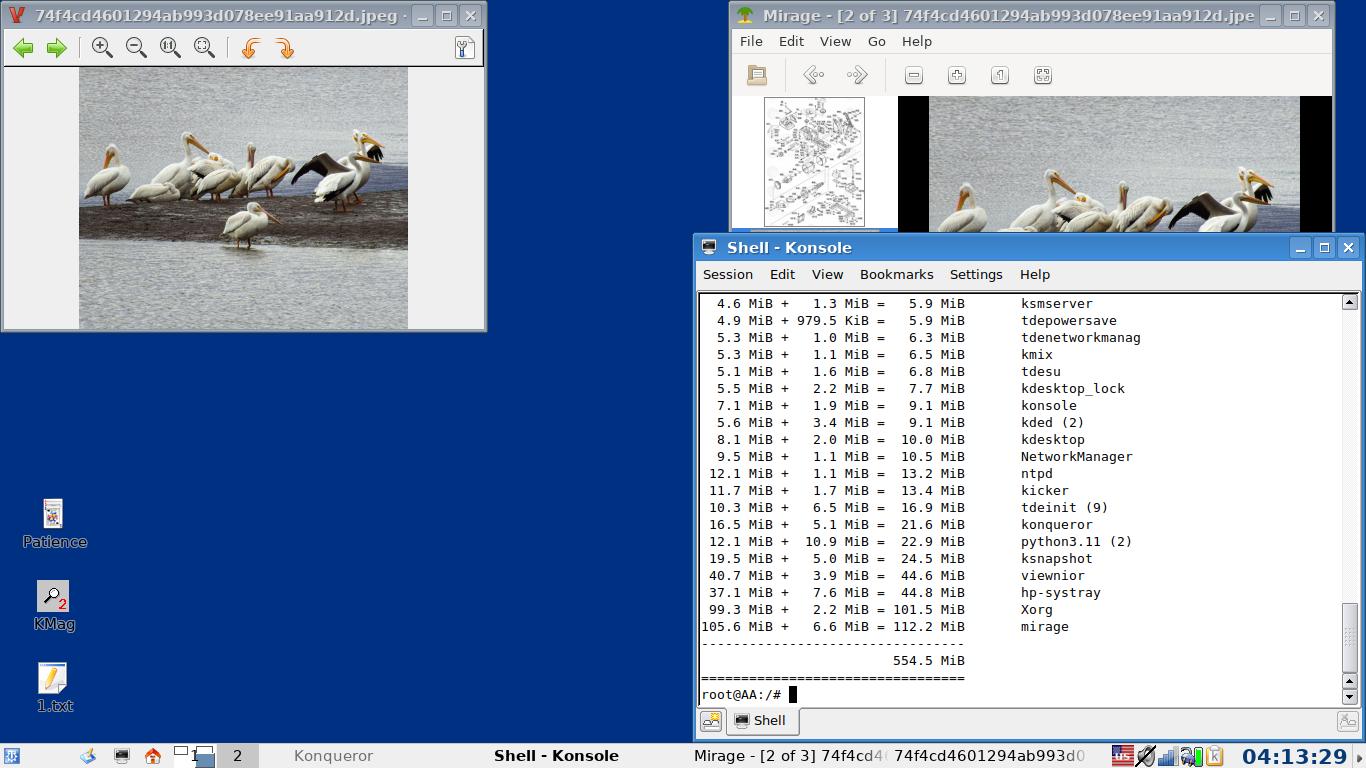Fit image to Viewnior window
1366x768 pixels.
click(204, 48)
